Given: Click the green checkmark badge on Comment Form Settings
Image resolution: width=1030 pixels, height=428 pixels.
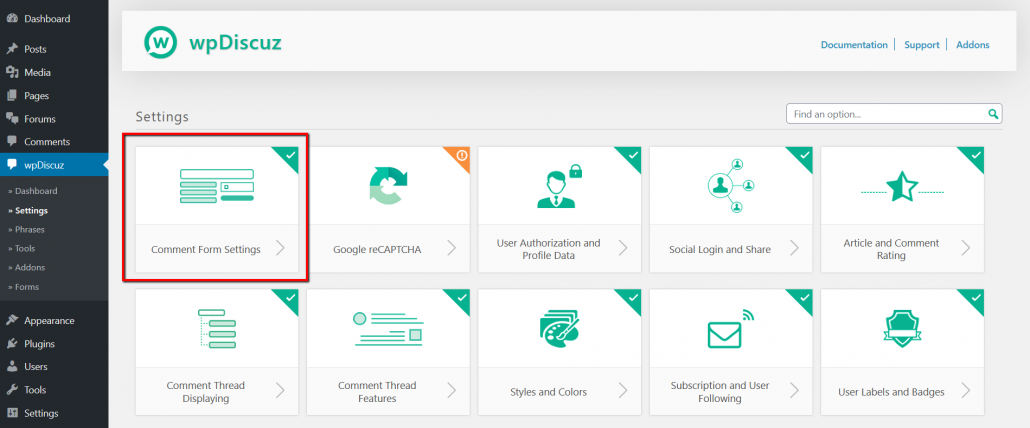Looking at the screenshot, I should pyautogui.click(x=290, y=155).
